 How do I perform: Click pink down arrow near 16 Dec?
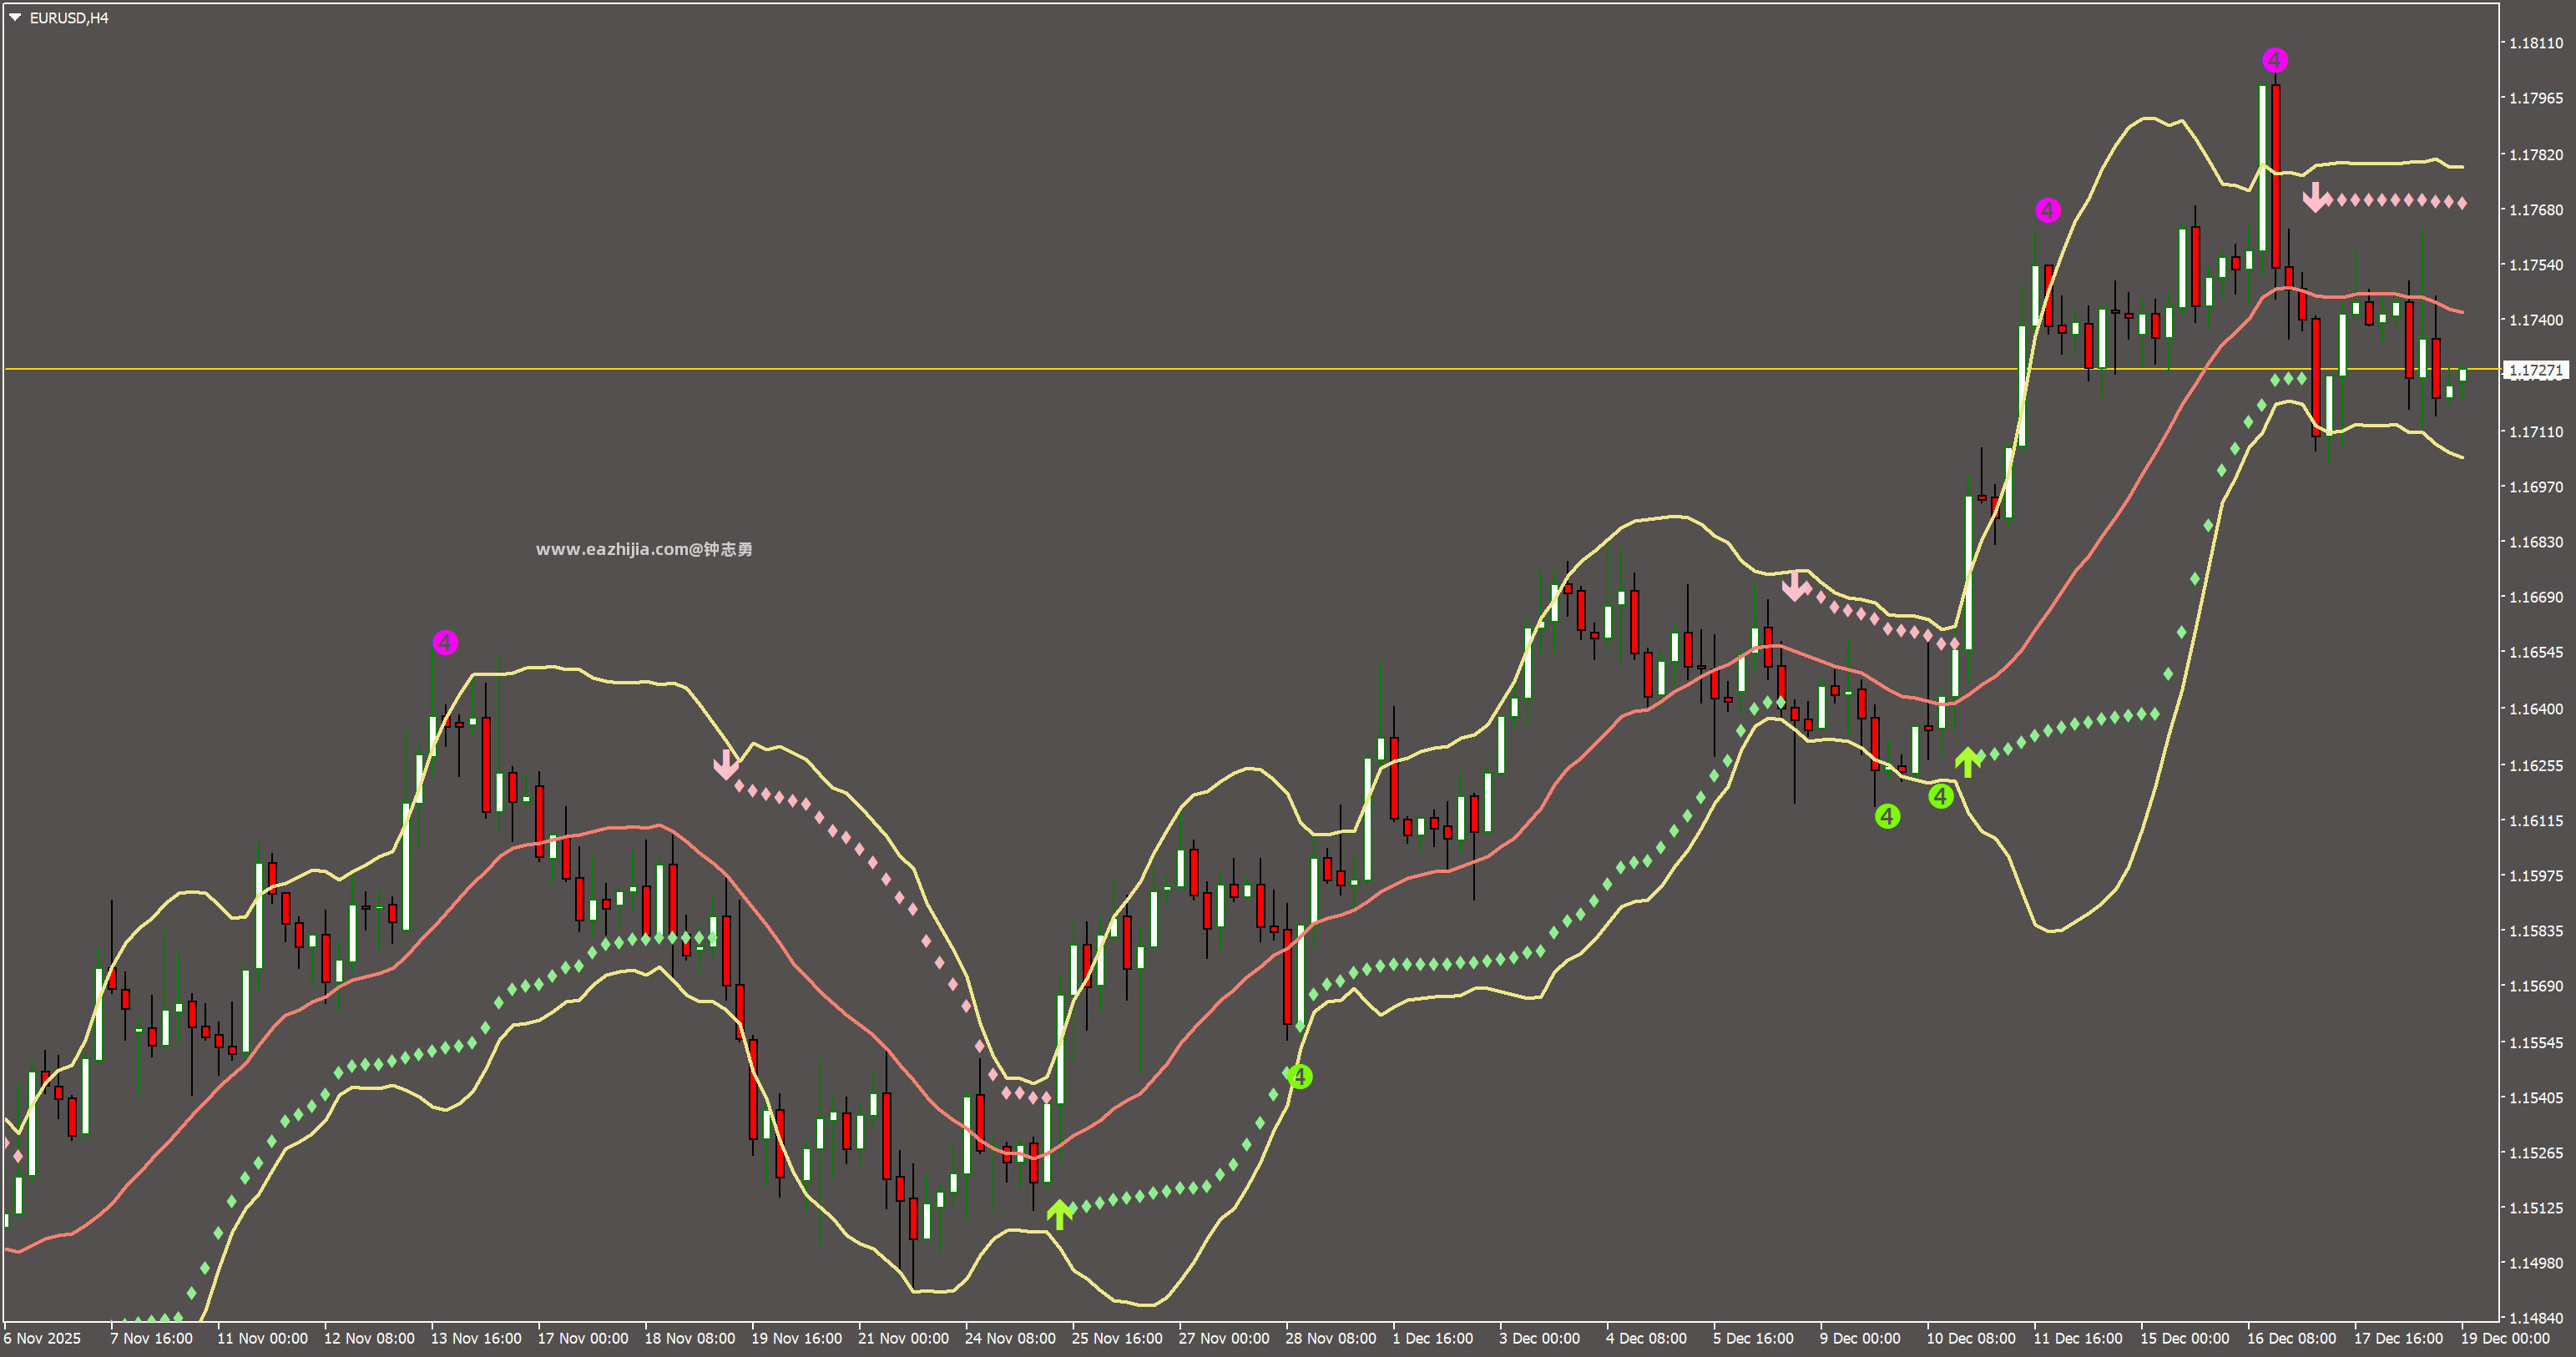[2315, 197]
